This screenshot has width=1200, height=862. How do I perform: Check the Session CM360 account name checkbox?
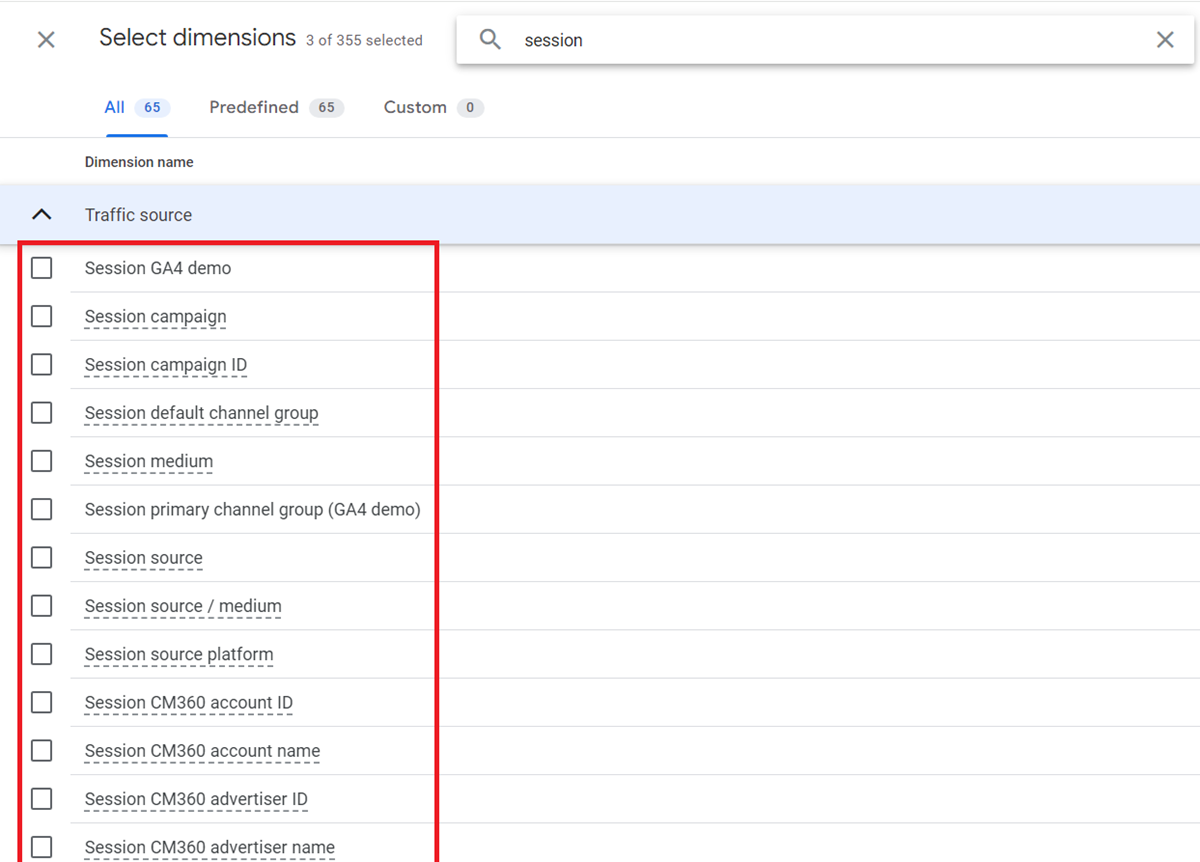point(41,751)
